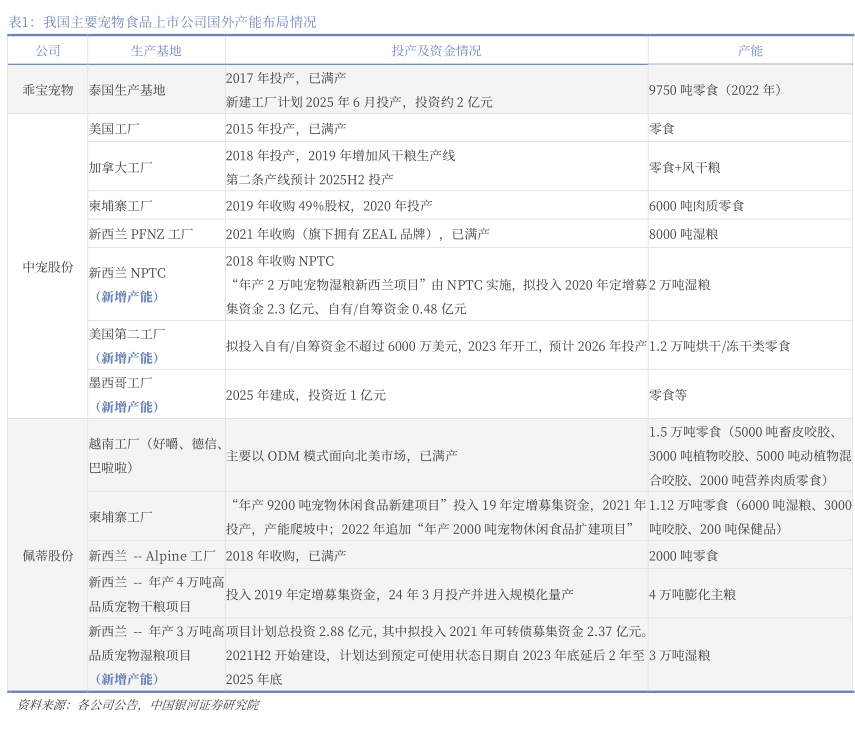Select the '生产基地' column header

pyautogui.click(x=156, y=50)
